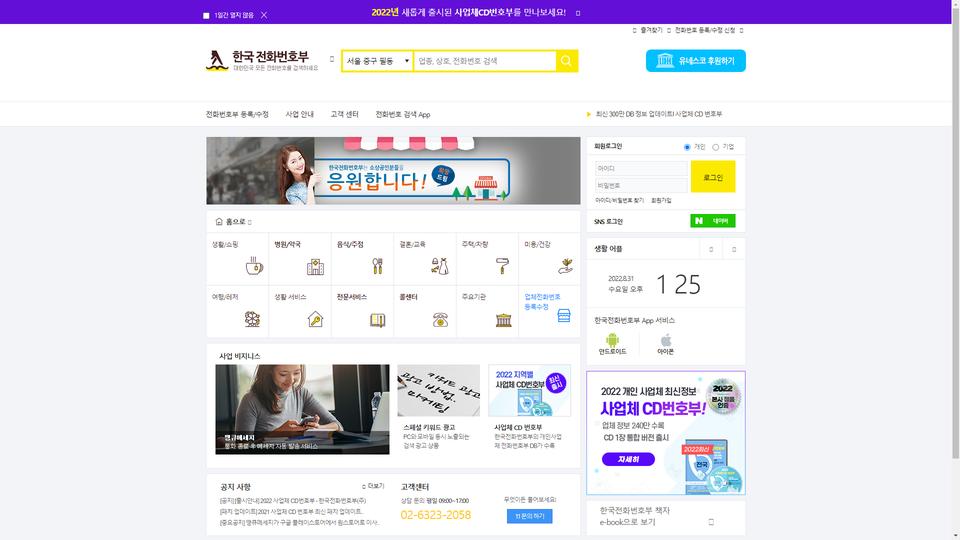960x540 pixels.
Task: Open the 음식/주점 spoon and fork icon
Action: 378,266
